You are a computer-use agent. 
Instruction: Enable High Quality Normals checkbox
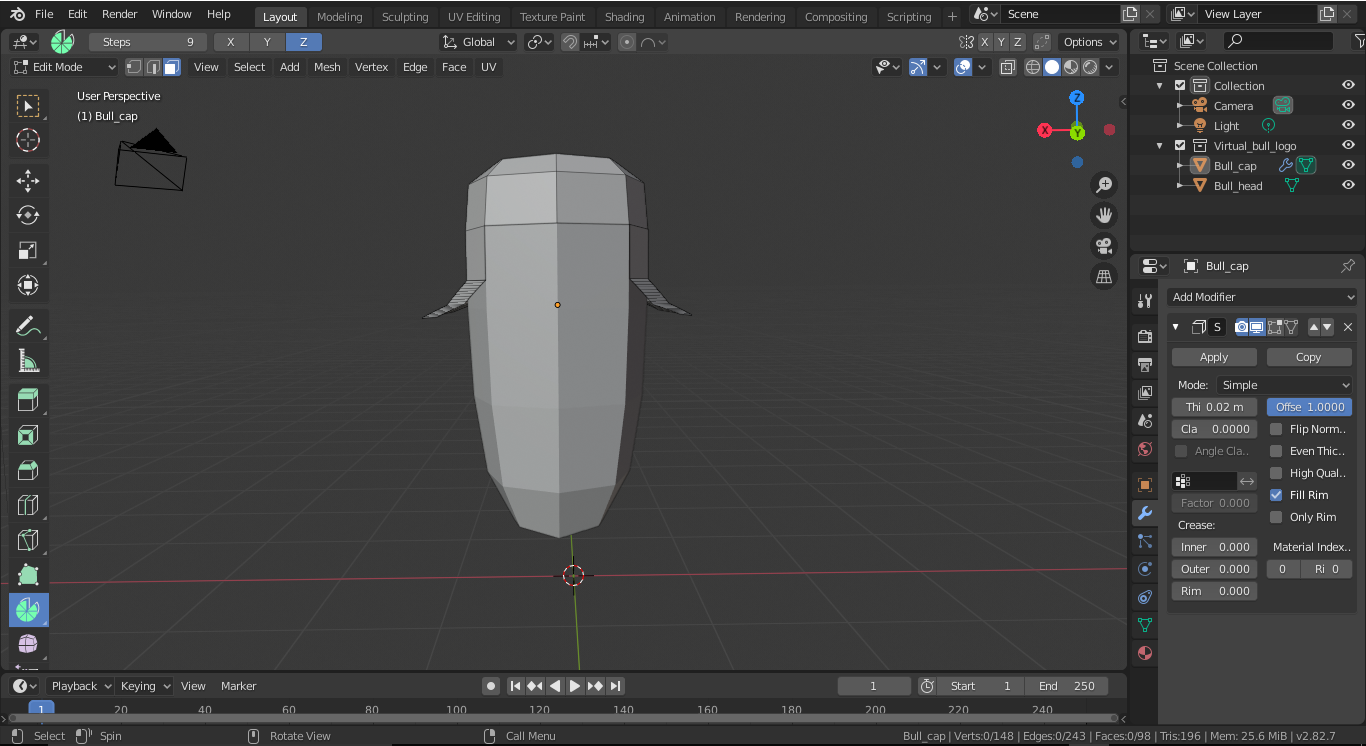pyautogui.click(x=1276, y=473)
